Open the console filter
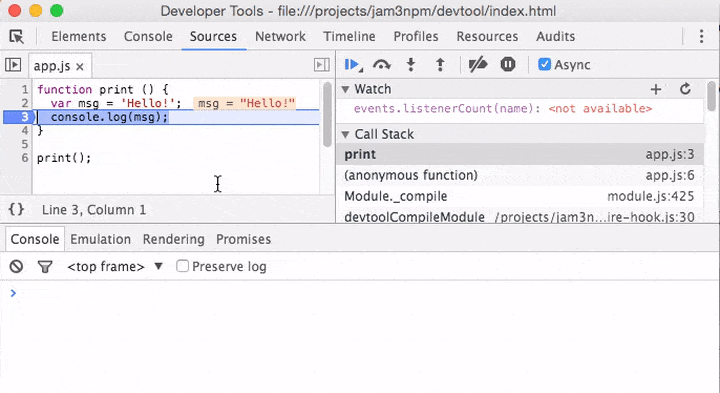 [x=45, y=267]
